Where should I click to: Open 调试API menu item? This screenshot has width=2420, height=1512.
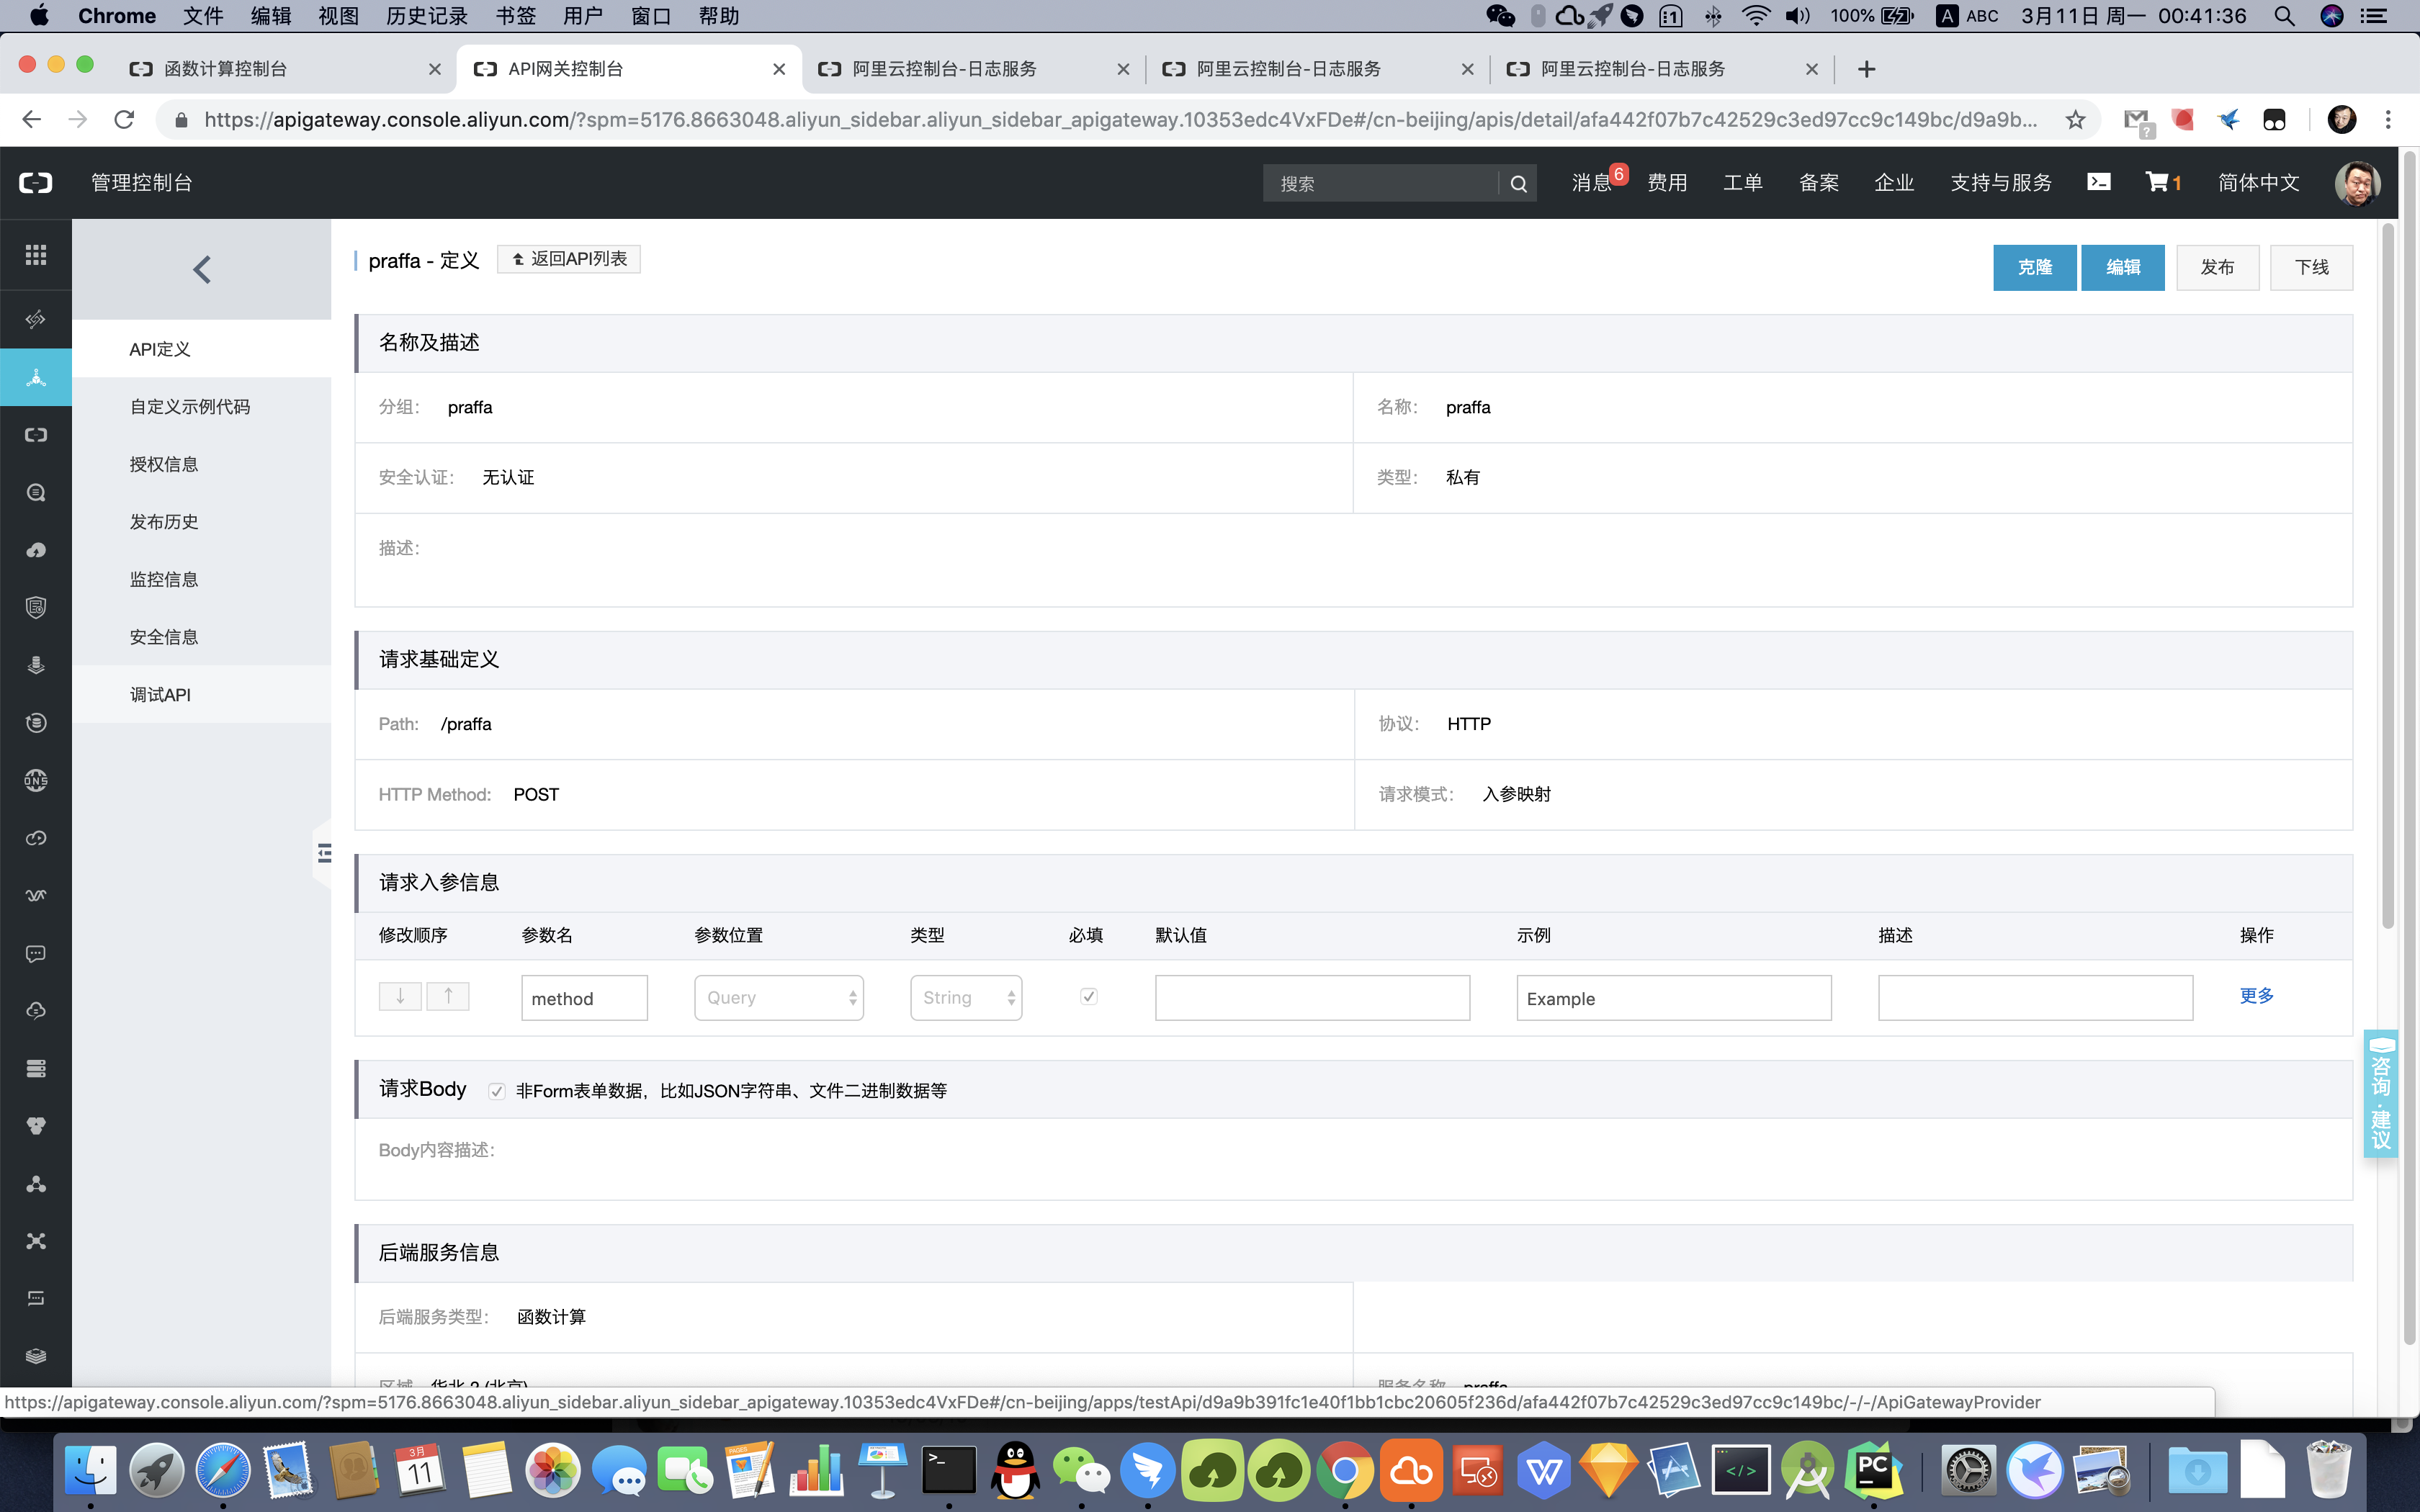pyautogui.click(x=202, y=695)
